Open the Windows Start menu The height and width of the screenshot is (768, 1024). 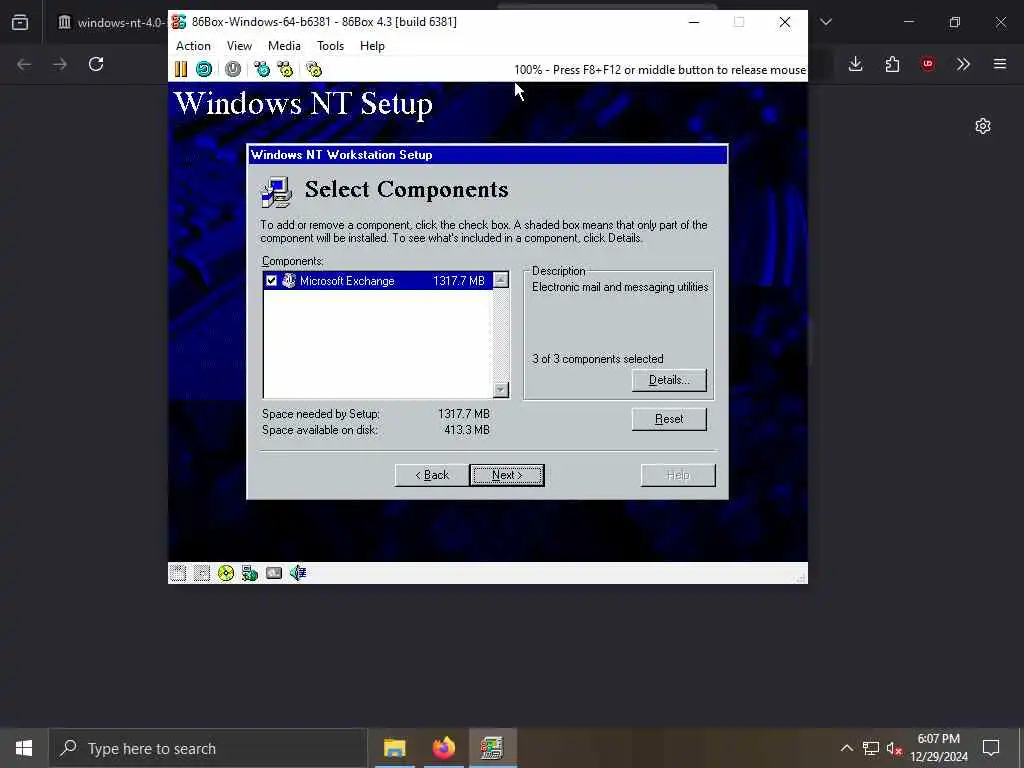pos(24,748)
